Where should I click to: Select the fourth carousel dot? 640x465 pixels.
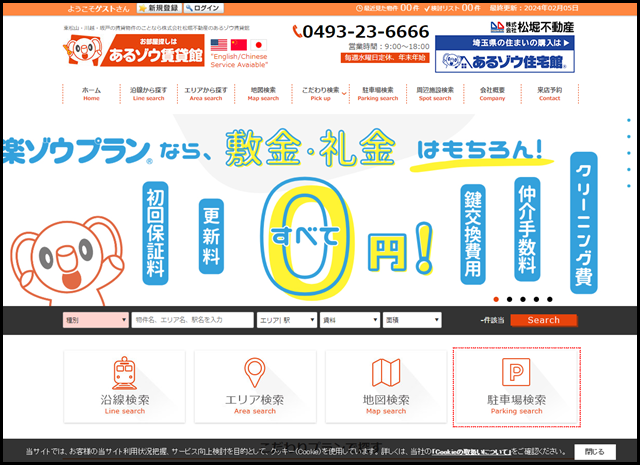pyautogui.click(x=536, y=299)
